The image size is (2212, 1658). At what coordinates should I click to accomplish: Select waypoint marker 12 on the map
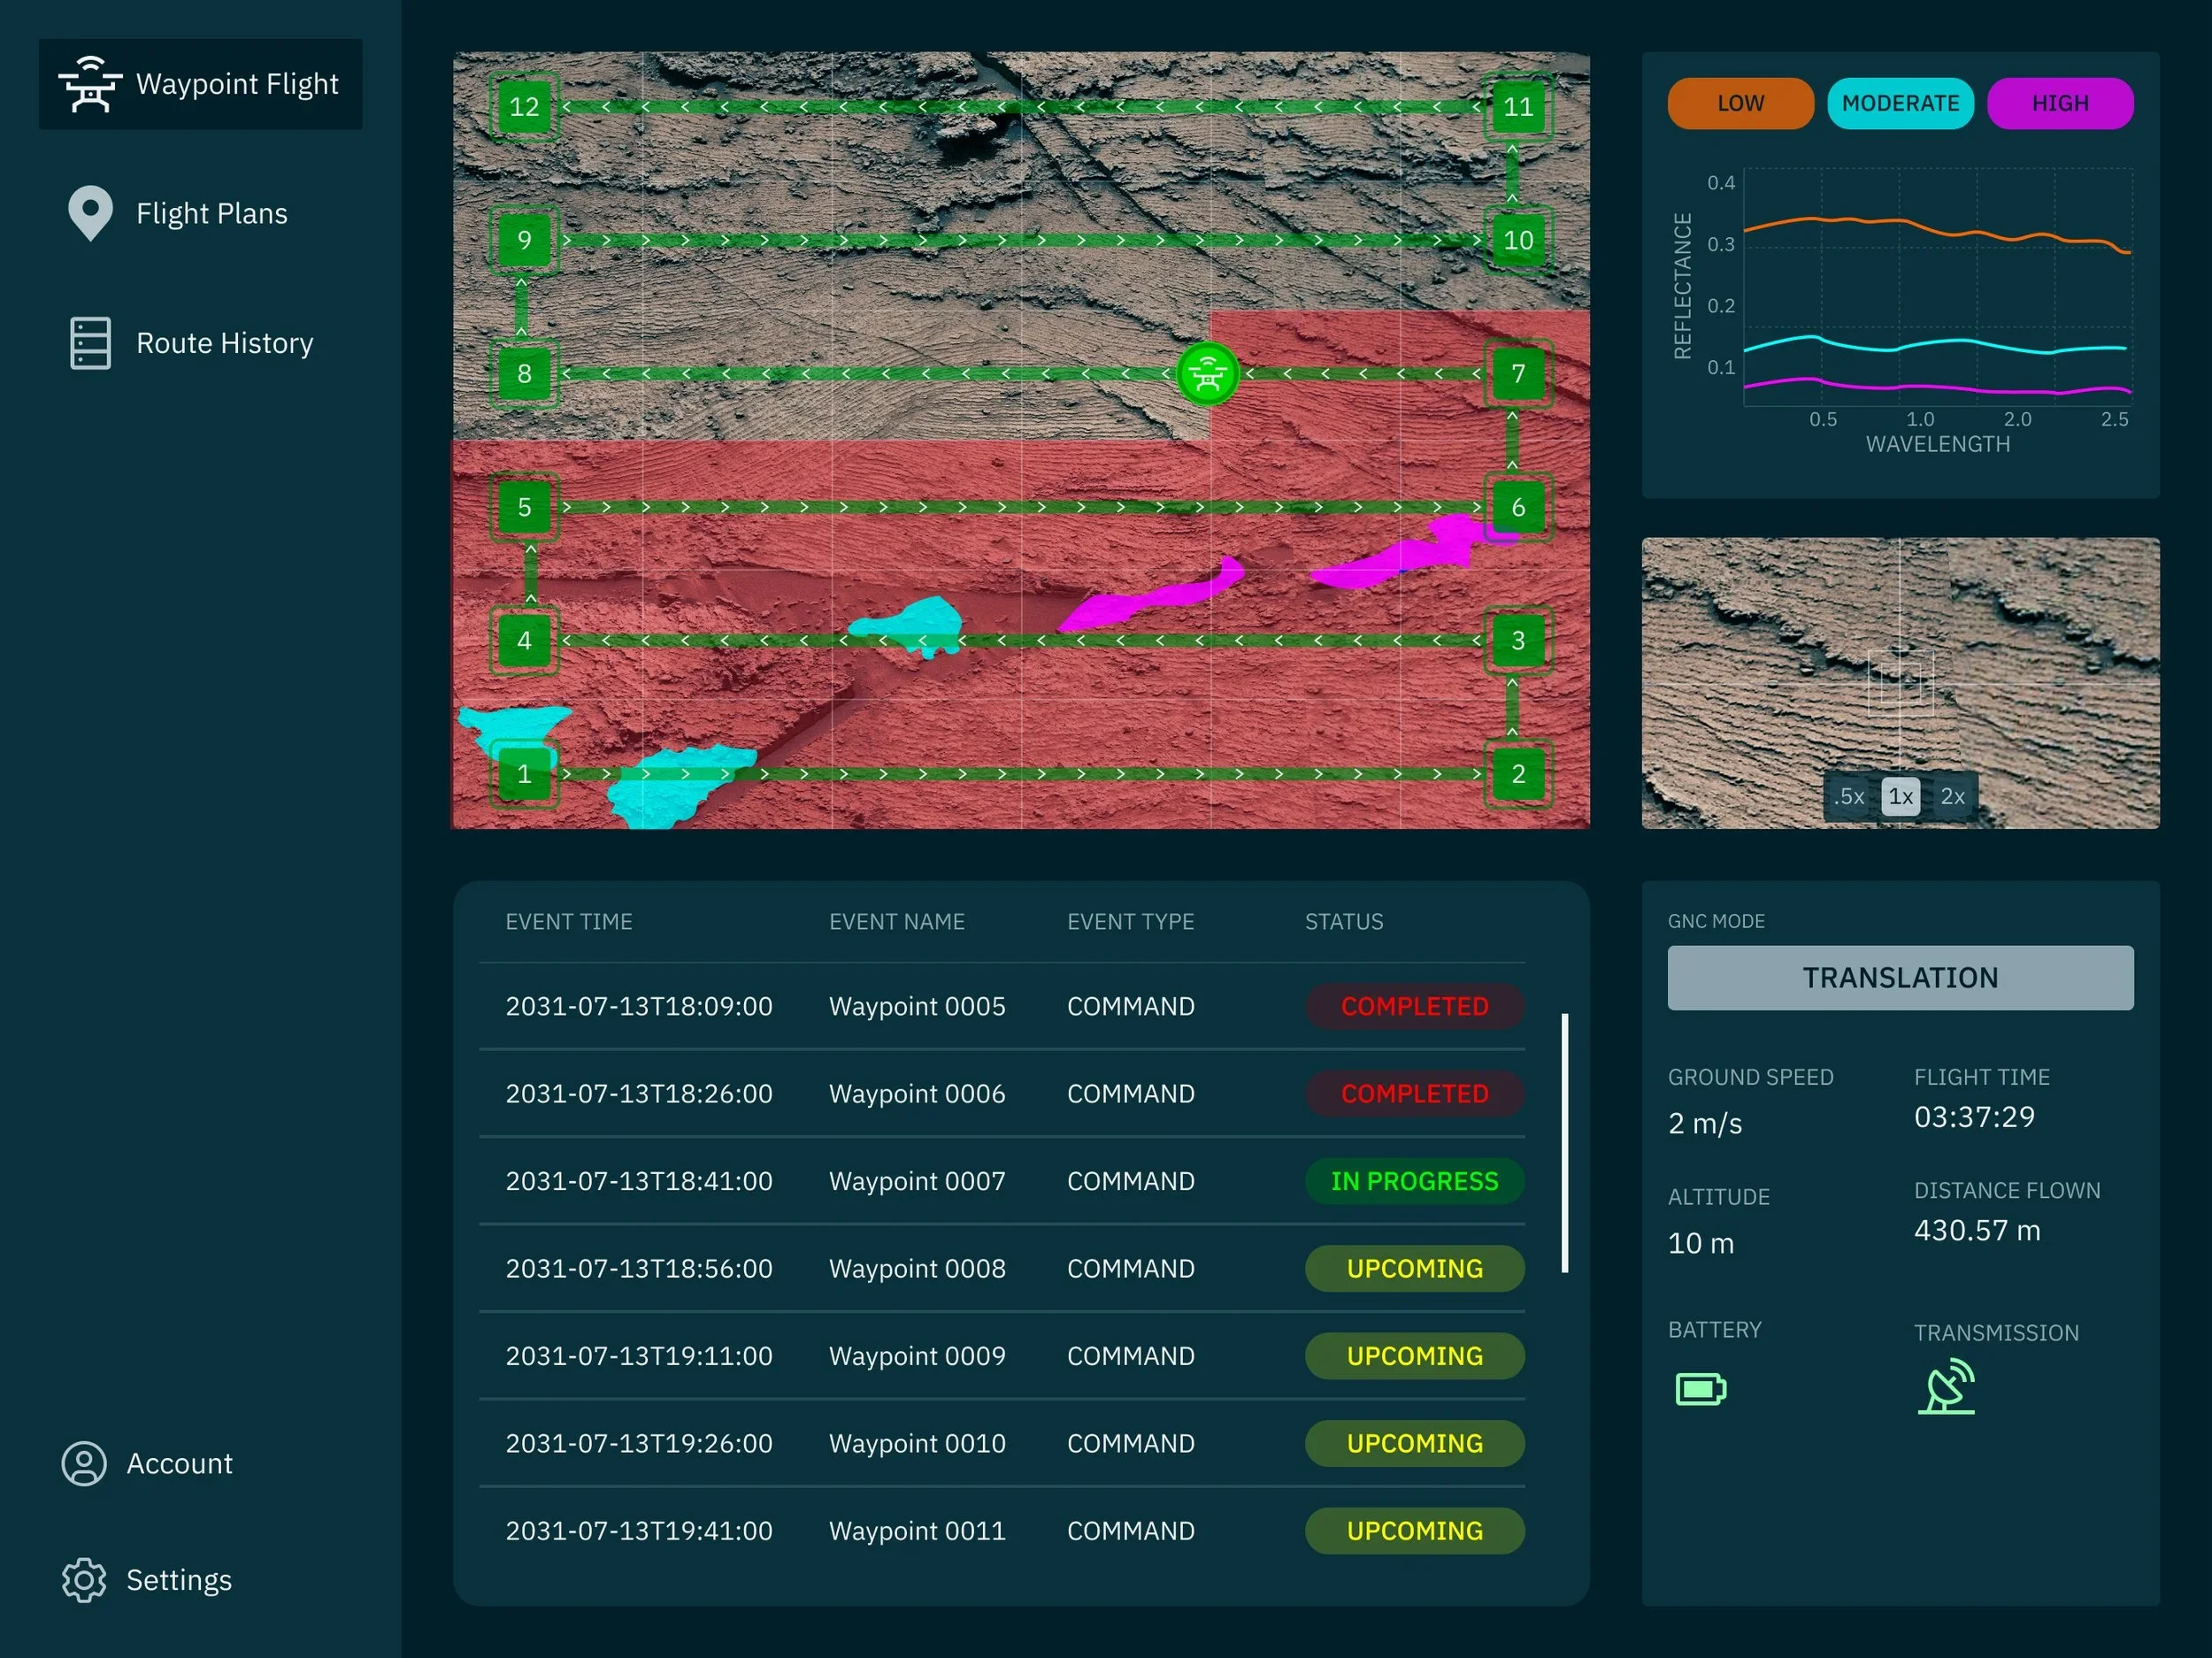(524, 107)
